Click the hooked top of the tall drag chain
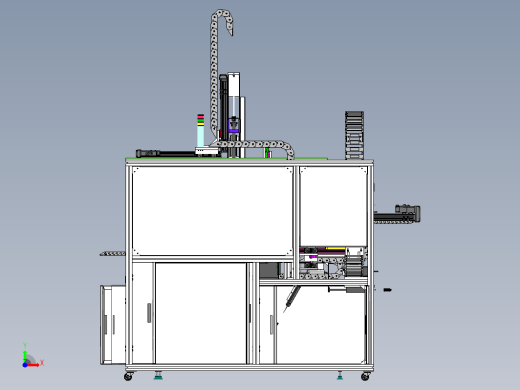Viewport: 520px width, 390px height. [x=222, y=20]
